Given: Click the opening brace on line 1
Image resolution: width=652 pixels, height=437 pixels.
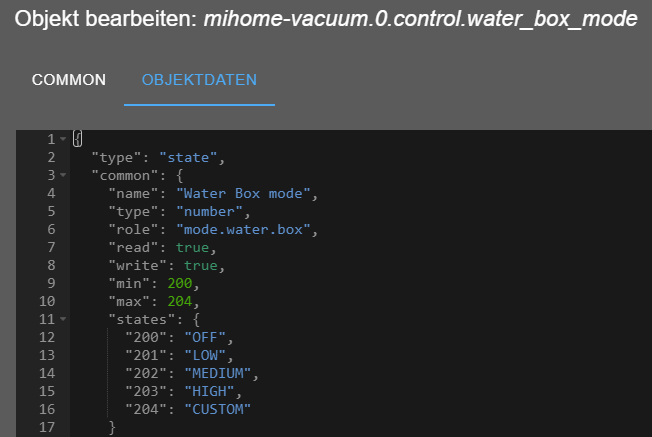Looking at the screenshot, I should pos(78,138).
